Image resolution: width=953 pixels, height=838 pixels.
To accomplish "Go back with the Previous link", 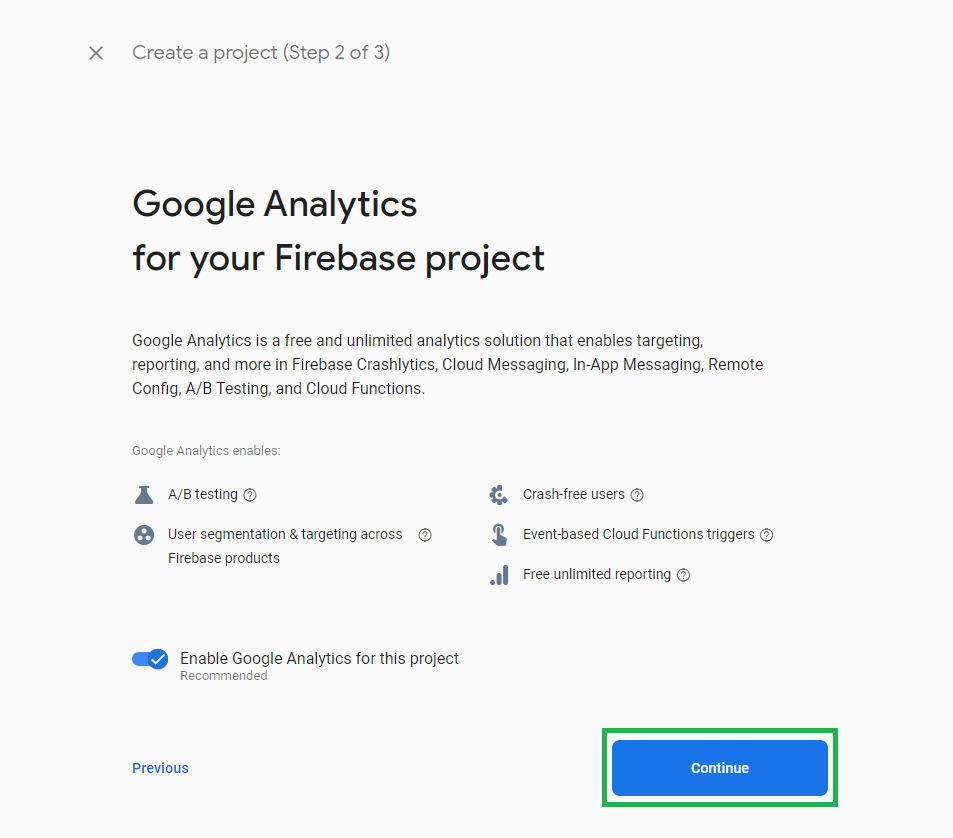I will [x=160, y=768].
